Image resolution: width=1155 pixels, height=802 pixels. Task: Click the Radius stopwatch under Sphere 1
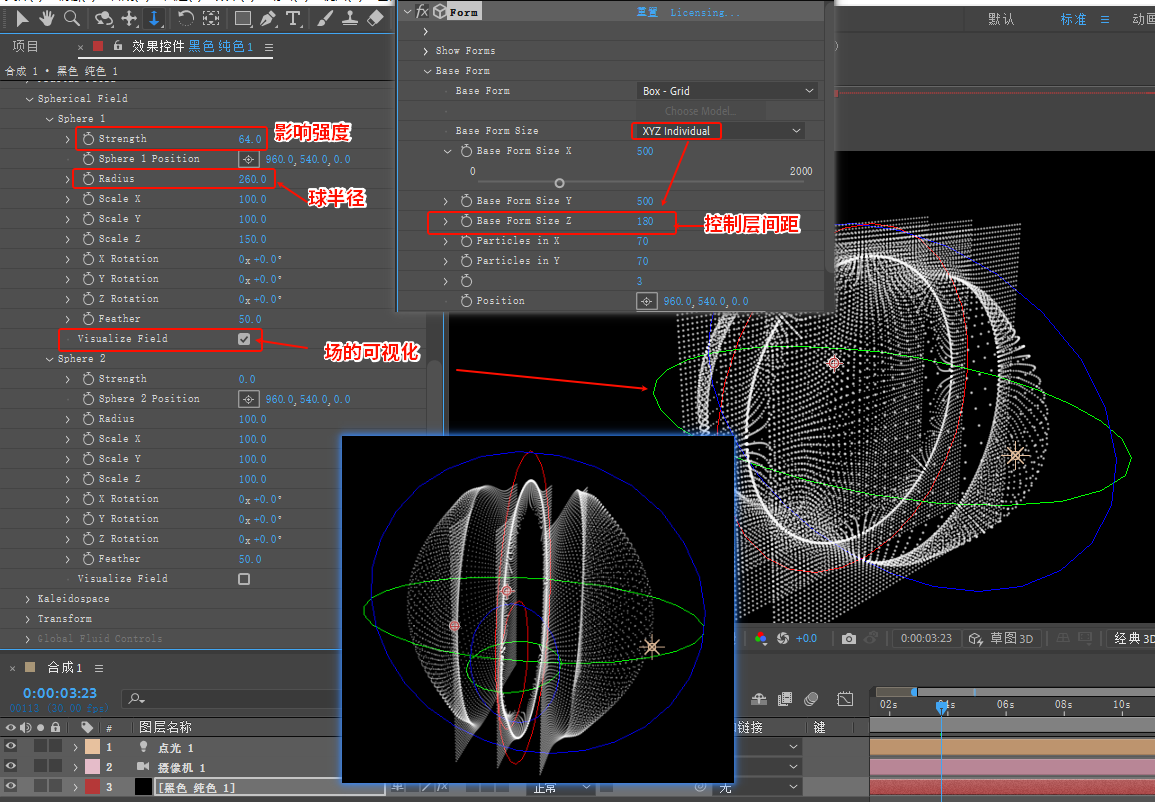pyautogui.click(x=88, y=178)
